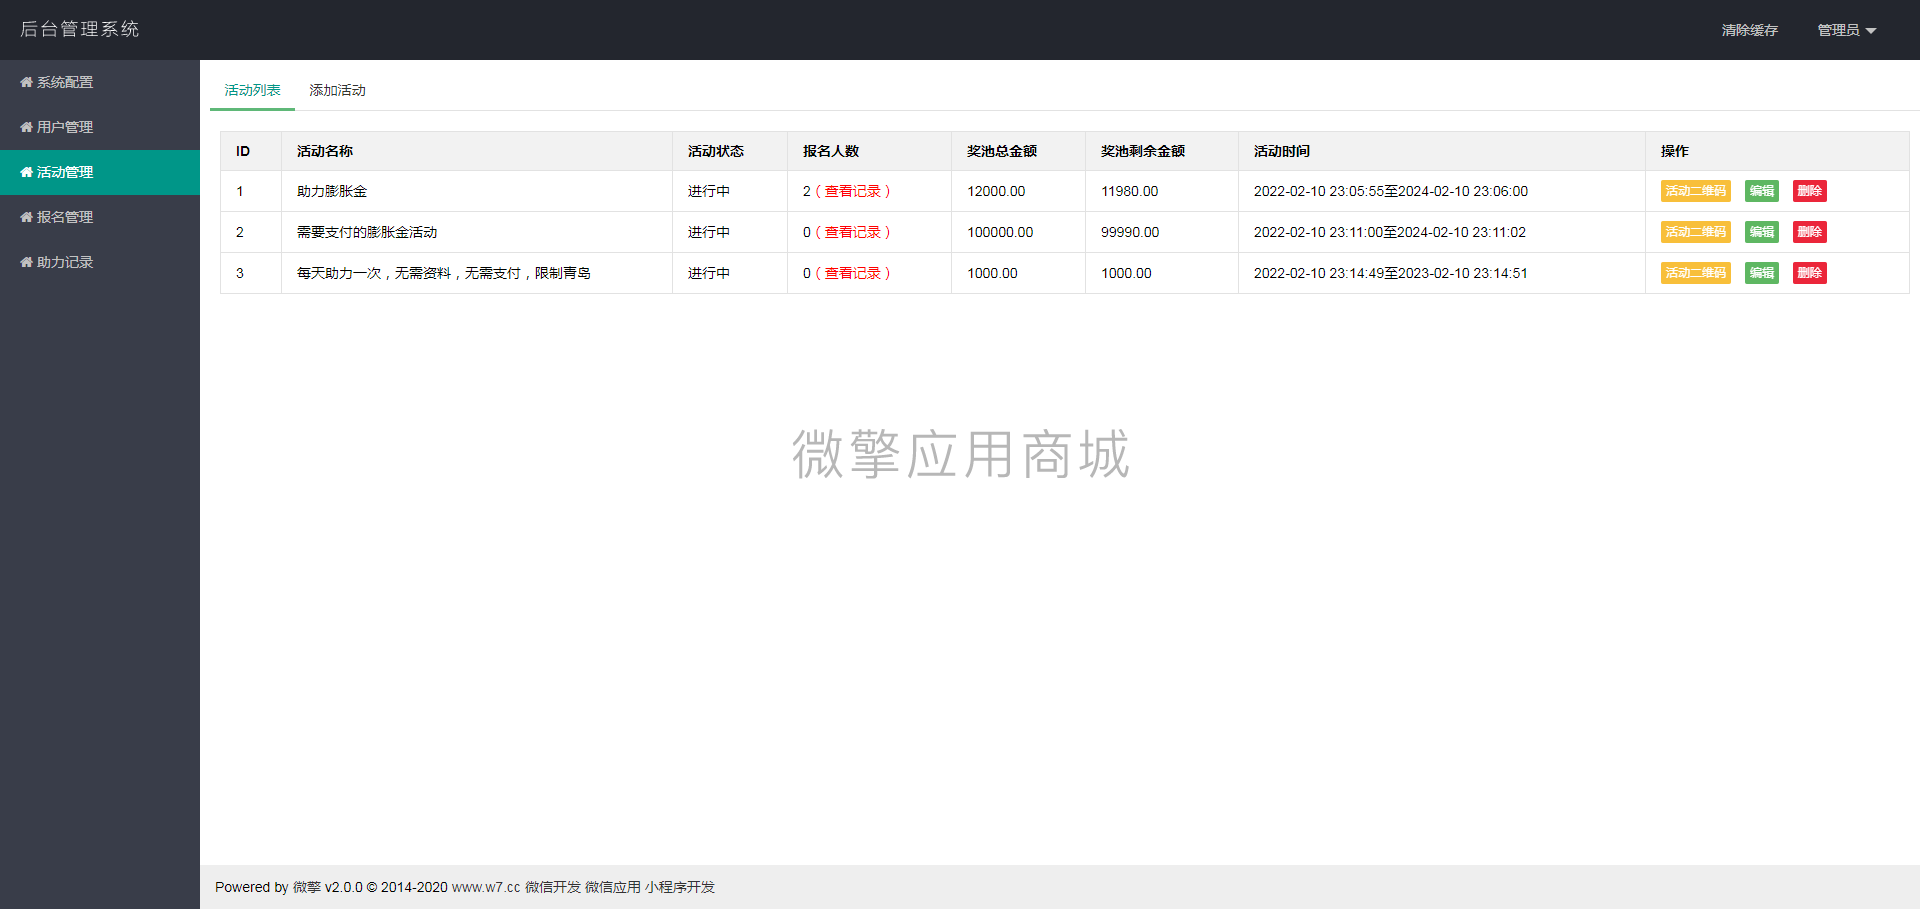This screenshot has height=909, width=1920.
Task: Click 编辑 for activity ID 3
Action: (x=1761, y=273)
